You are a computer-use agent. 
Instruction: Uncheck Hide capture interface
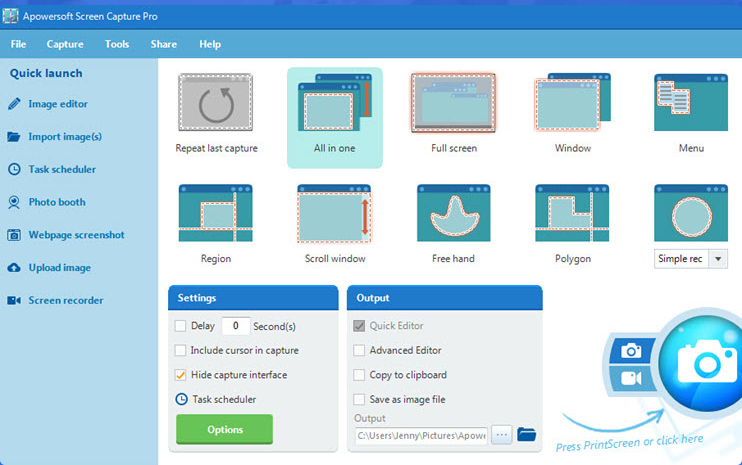(180, 375)
